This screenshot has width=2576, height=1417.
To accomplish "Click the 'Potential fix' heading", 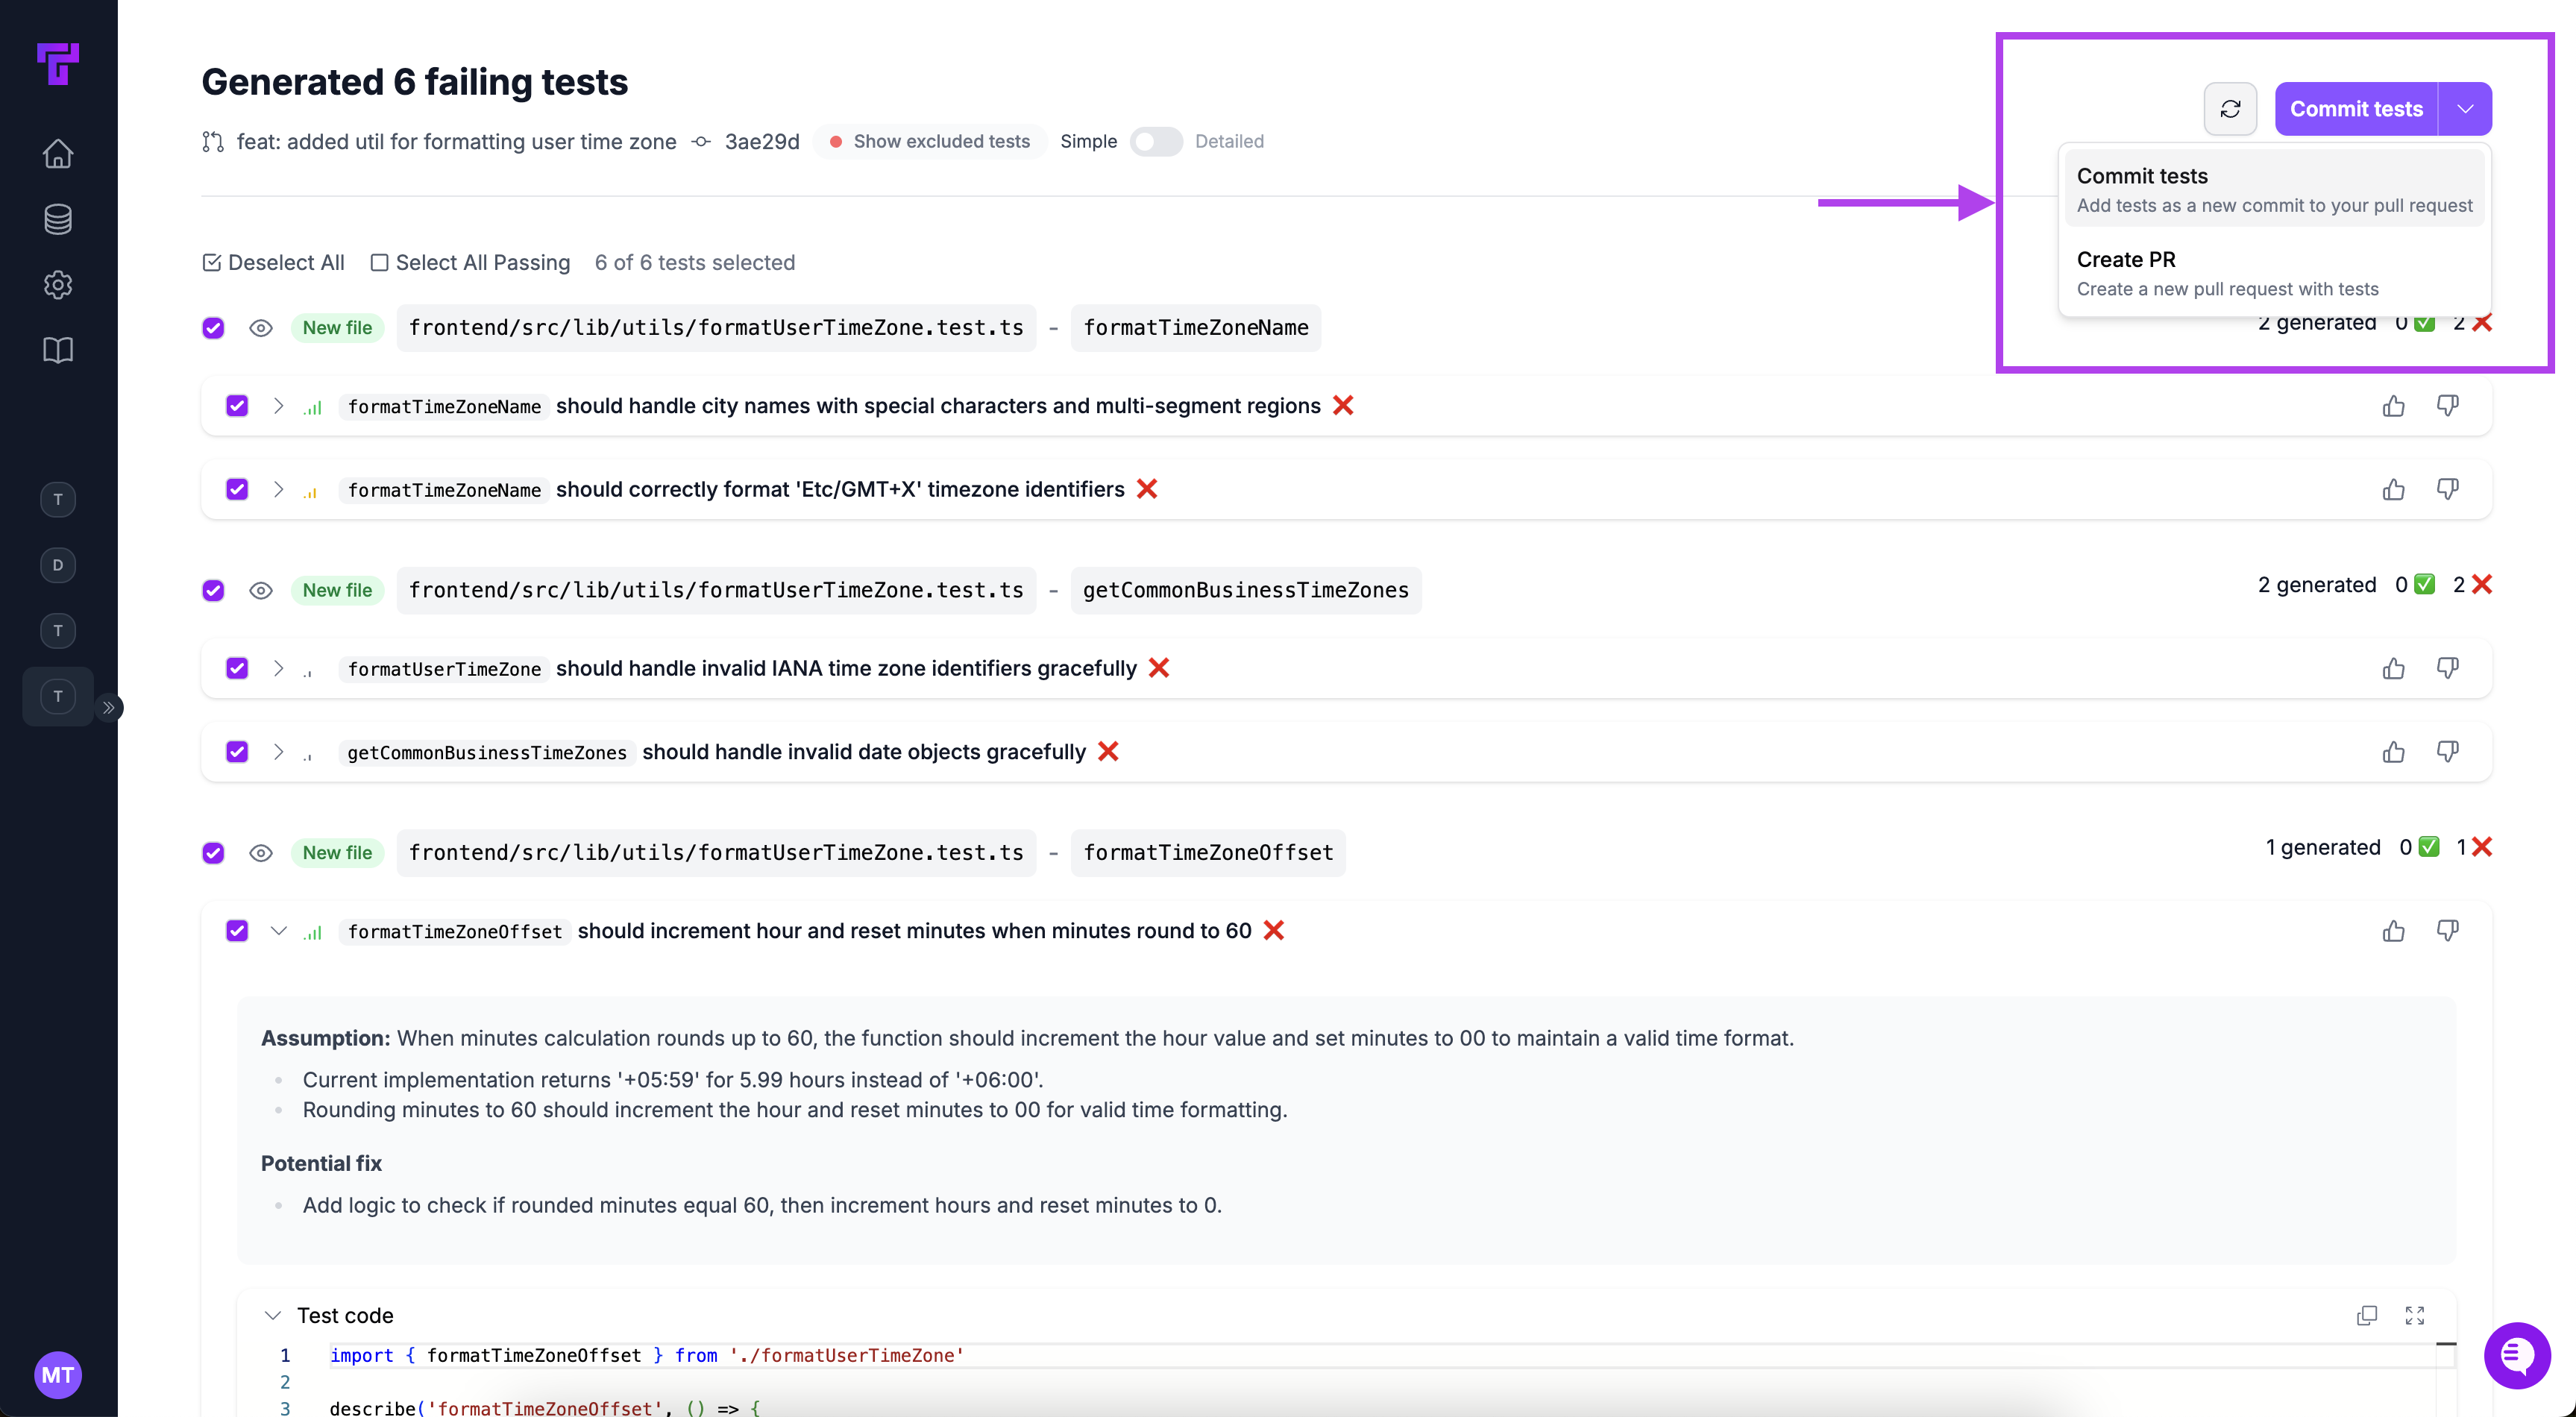I will pos(321,1163).
